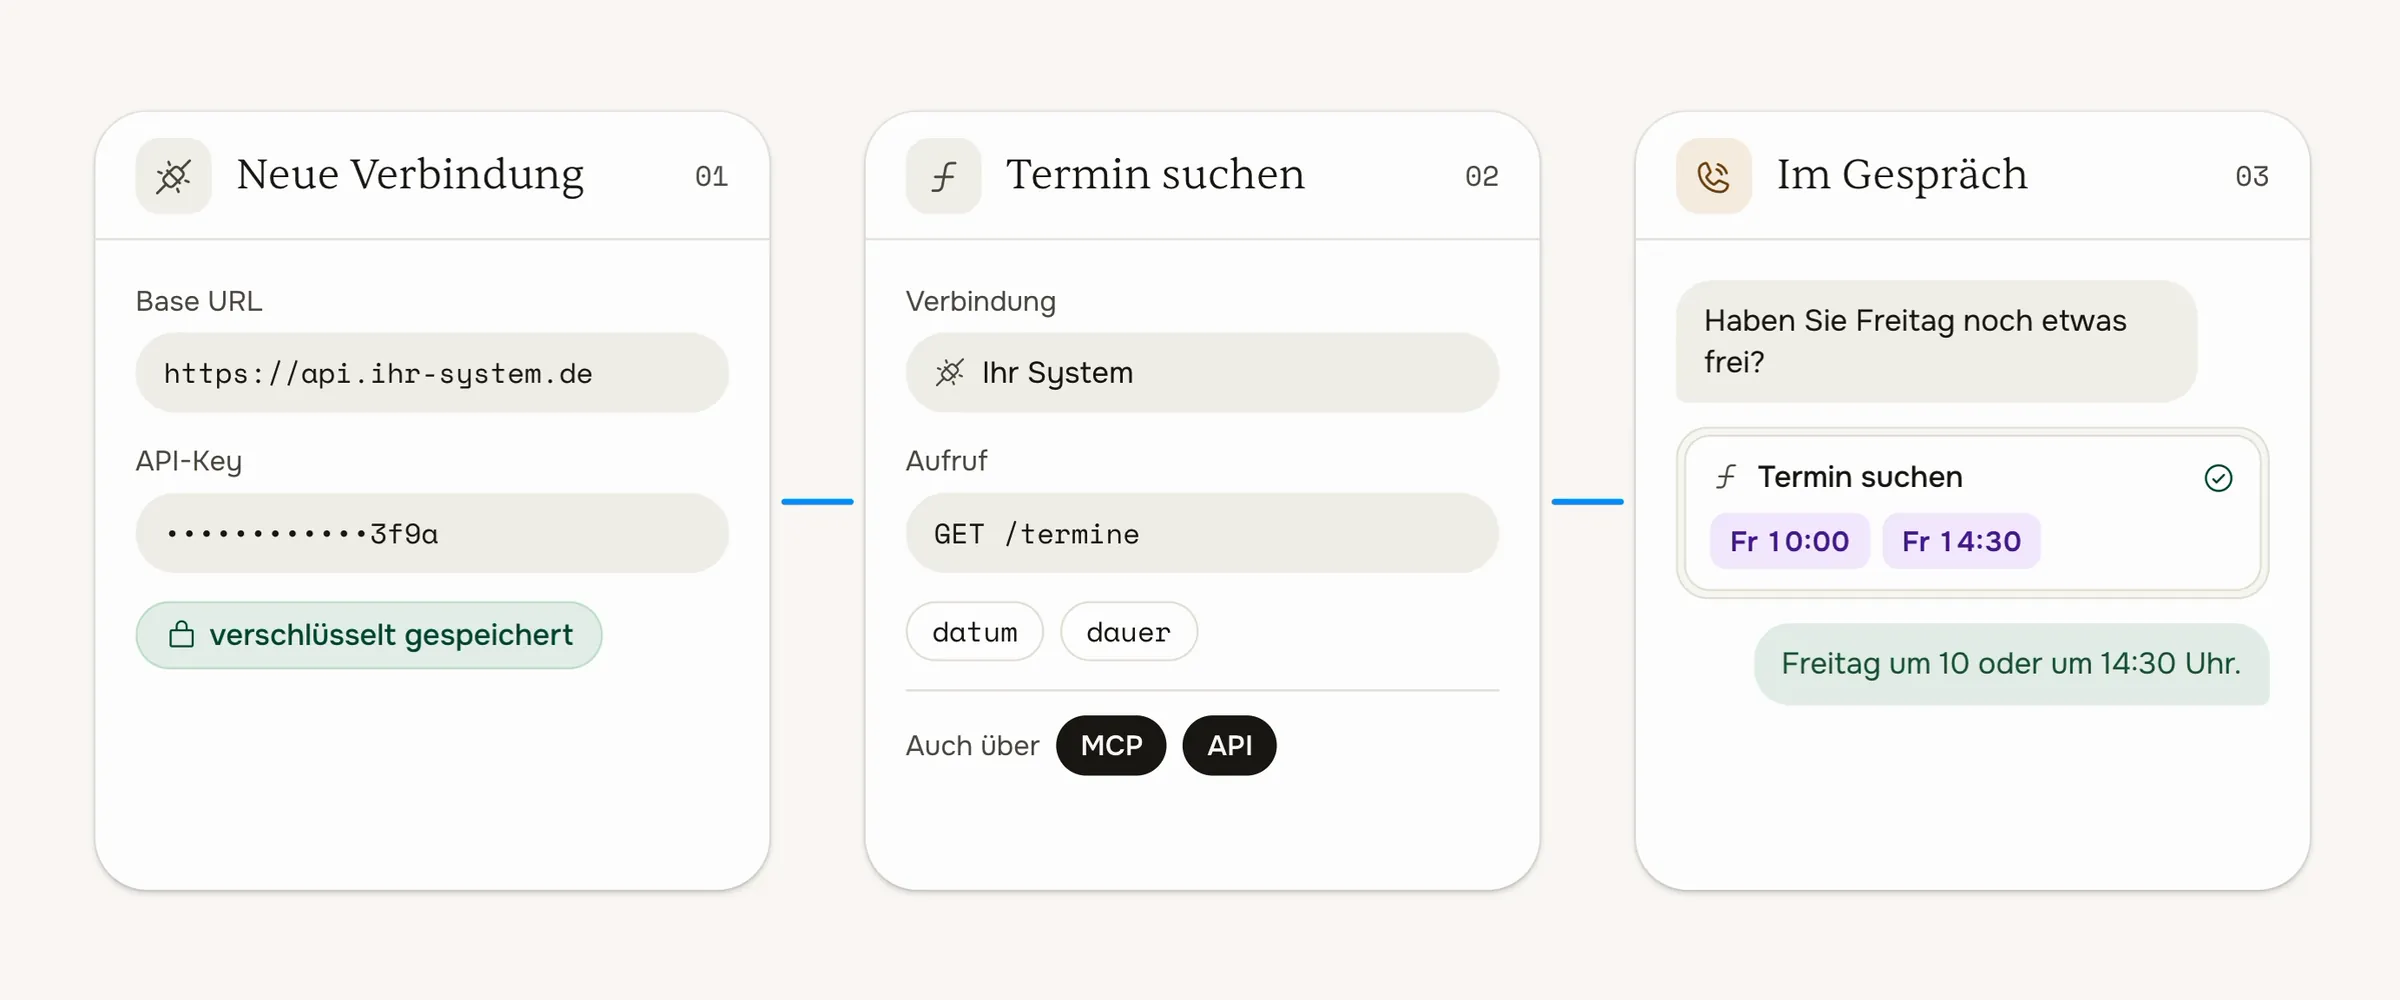Click the plug icon inside the Ihr System field
This screenshot has height=1000, width=2400.
pos(950,373)
